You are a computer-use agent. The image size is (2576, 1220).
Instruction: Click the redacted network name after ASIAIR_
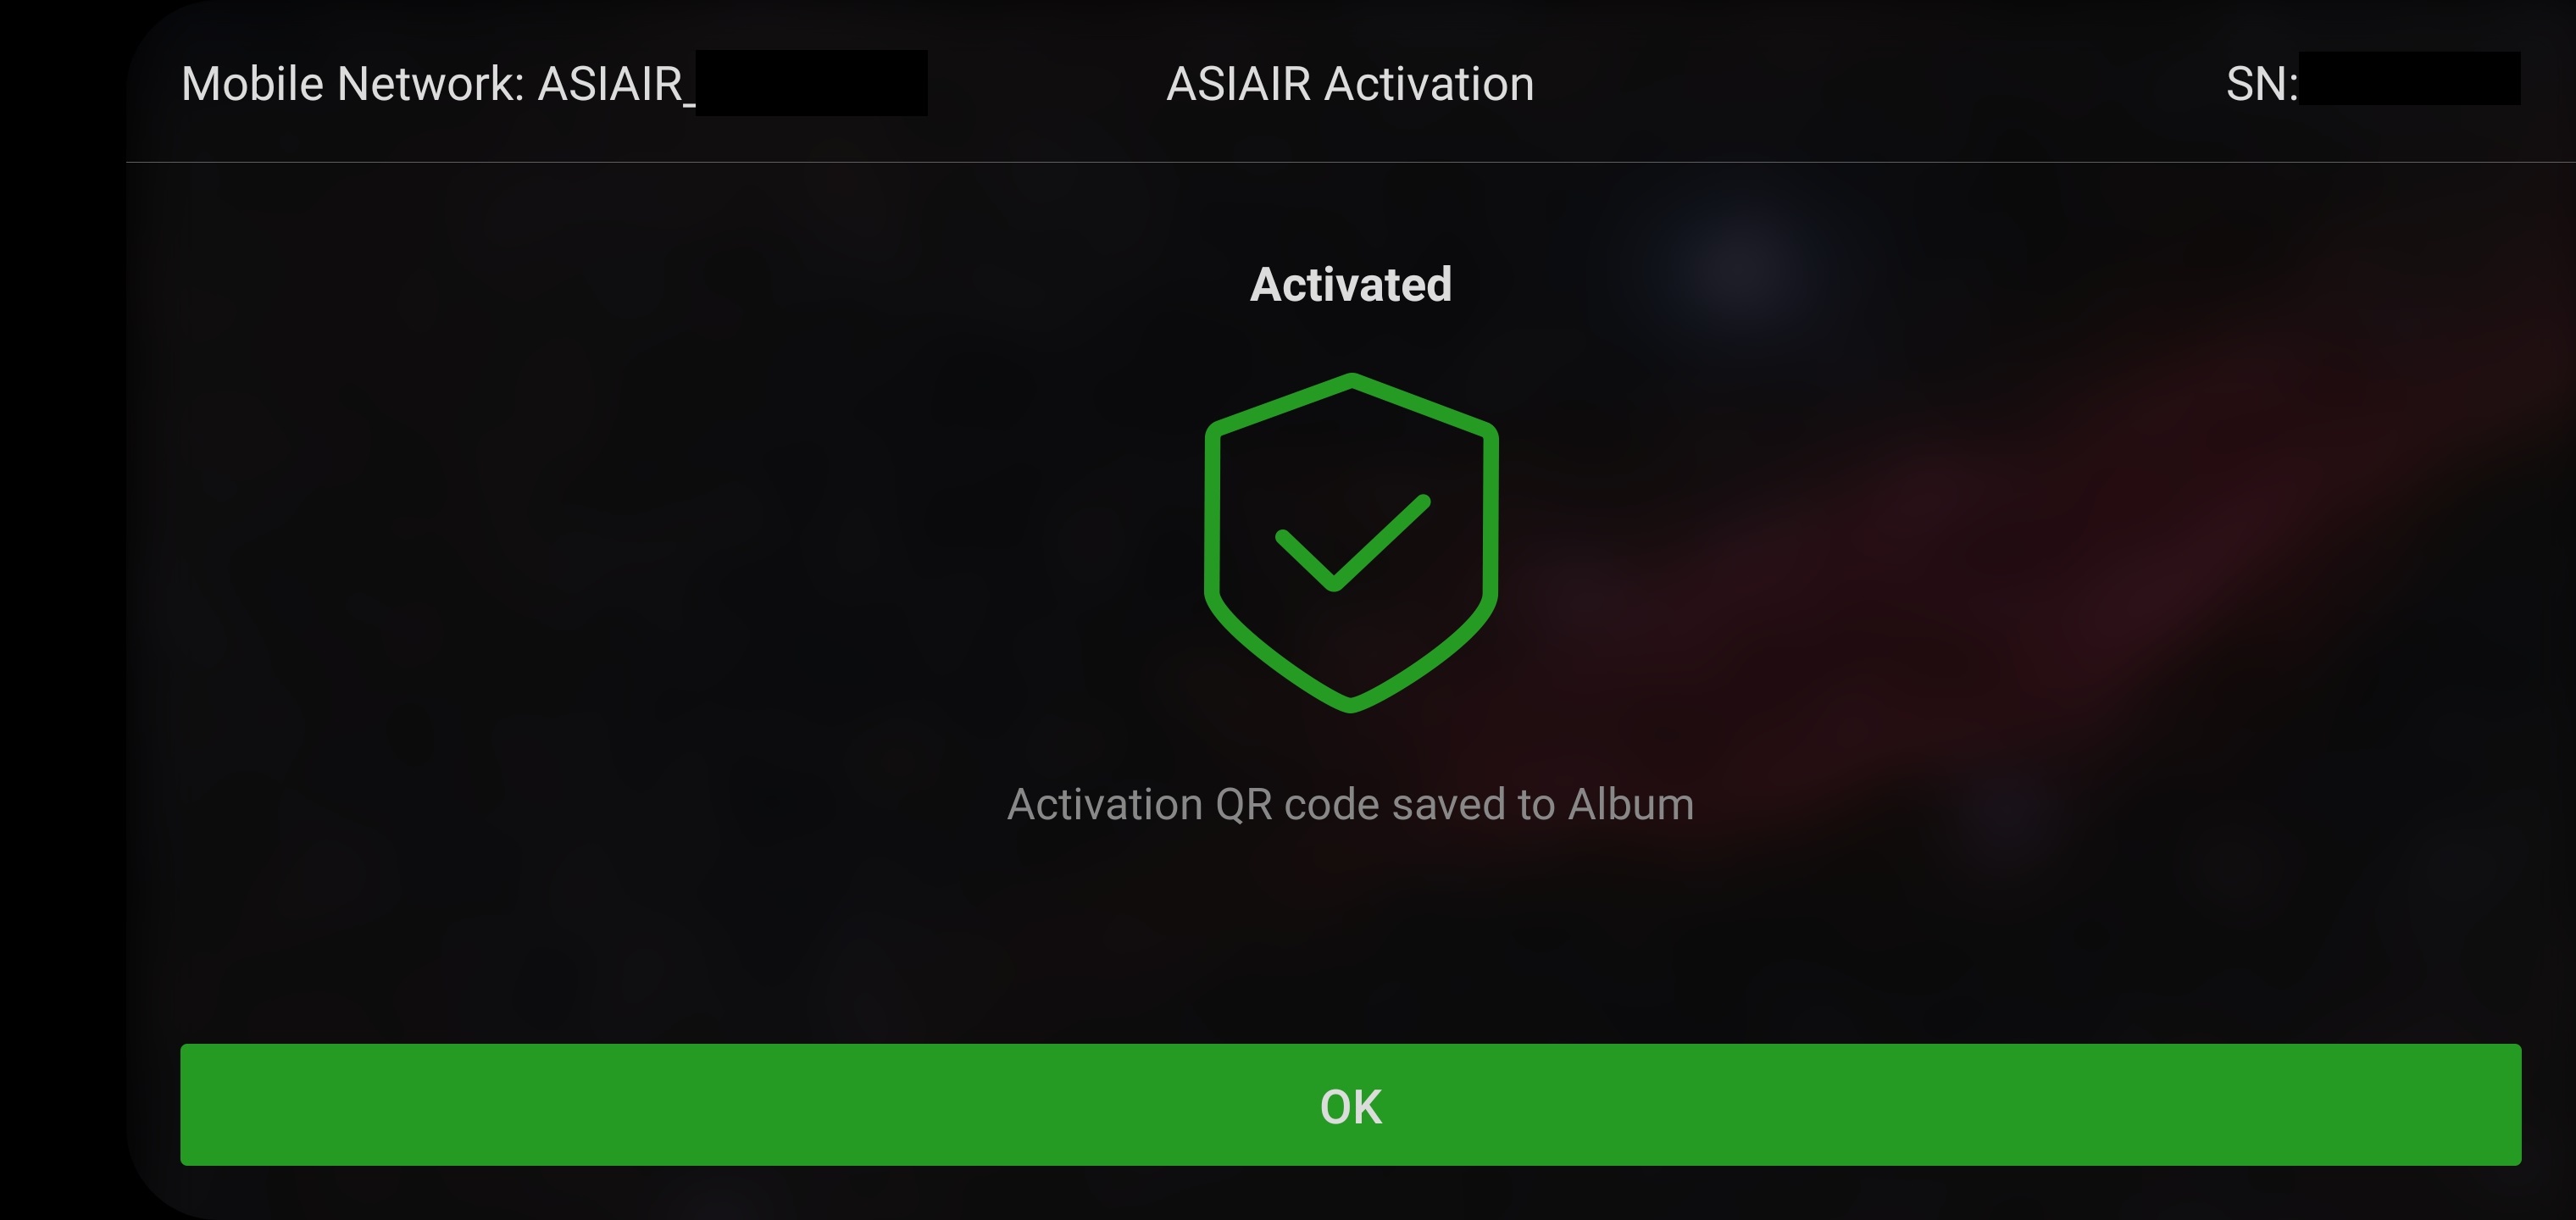click(x=812, y=83)
